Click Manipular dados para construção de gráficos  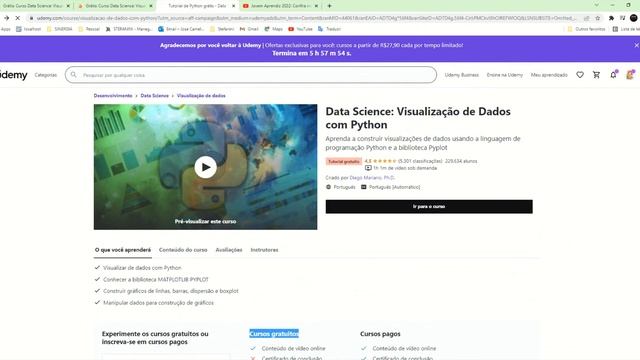[158, 303]
